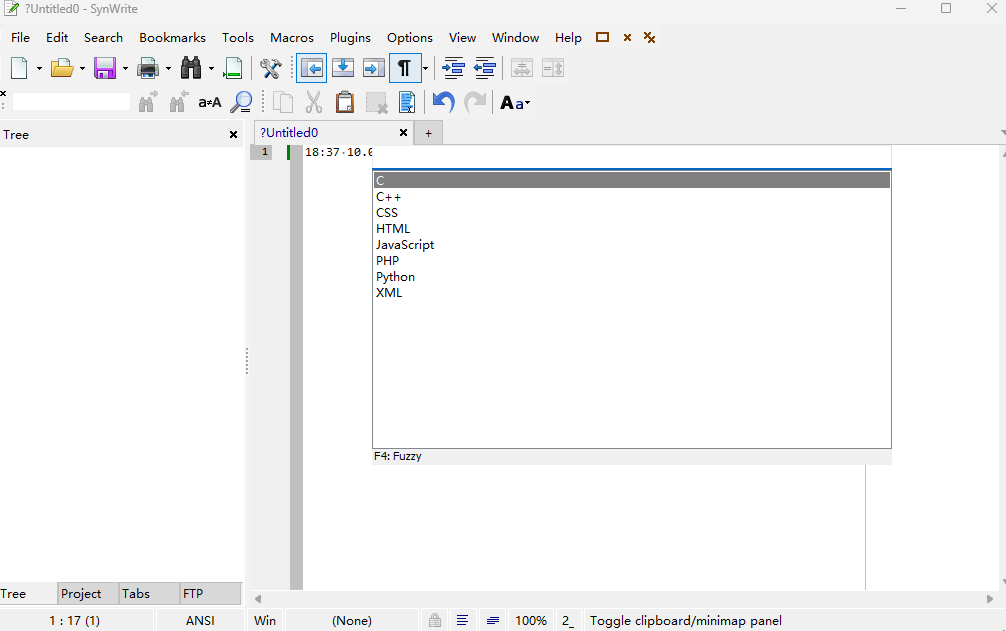Unindent the selection with the outdent icon
Image resolution: width=1006 pixels, height=631 pixels.
484,68
